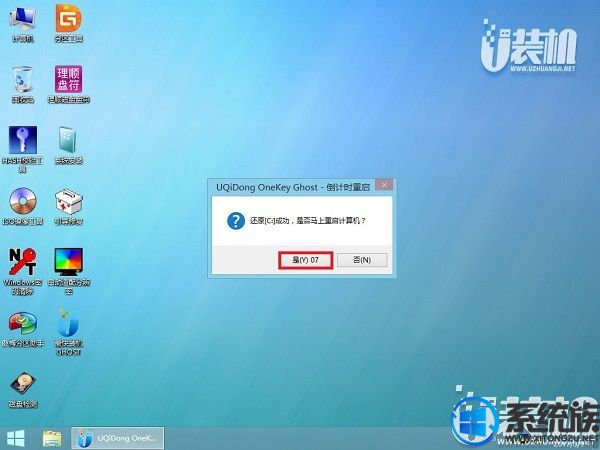Screen dimensions: 600x450
Task: Launch the Windows password clear NT key icon
Action: click(x=23, y=271)
